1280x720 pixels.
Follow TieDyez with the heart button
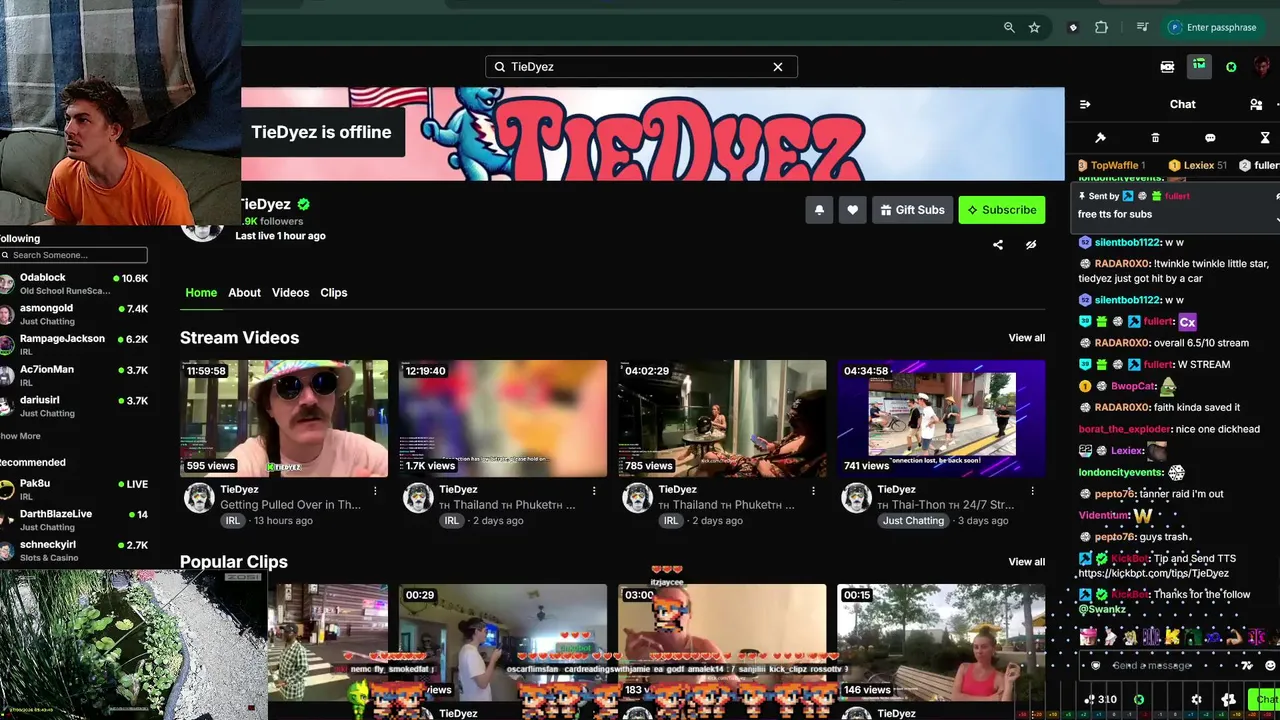[852, 210]
